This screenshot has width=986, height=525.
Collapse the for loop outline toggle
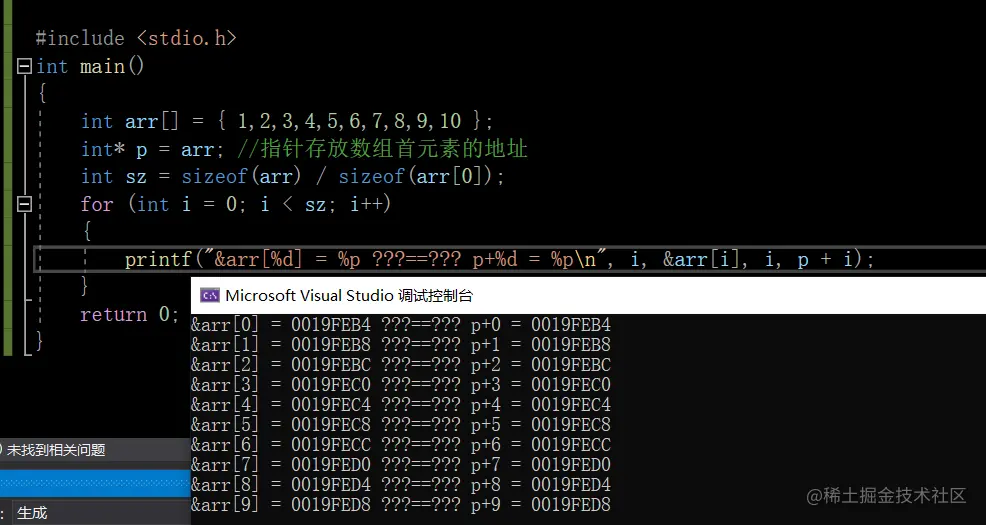click(x=25, y=204)
